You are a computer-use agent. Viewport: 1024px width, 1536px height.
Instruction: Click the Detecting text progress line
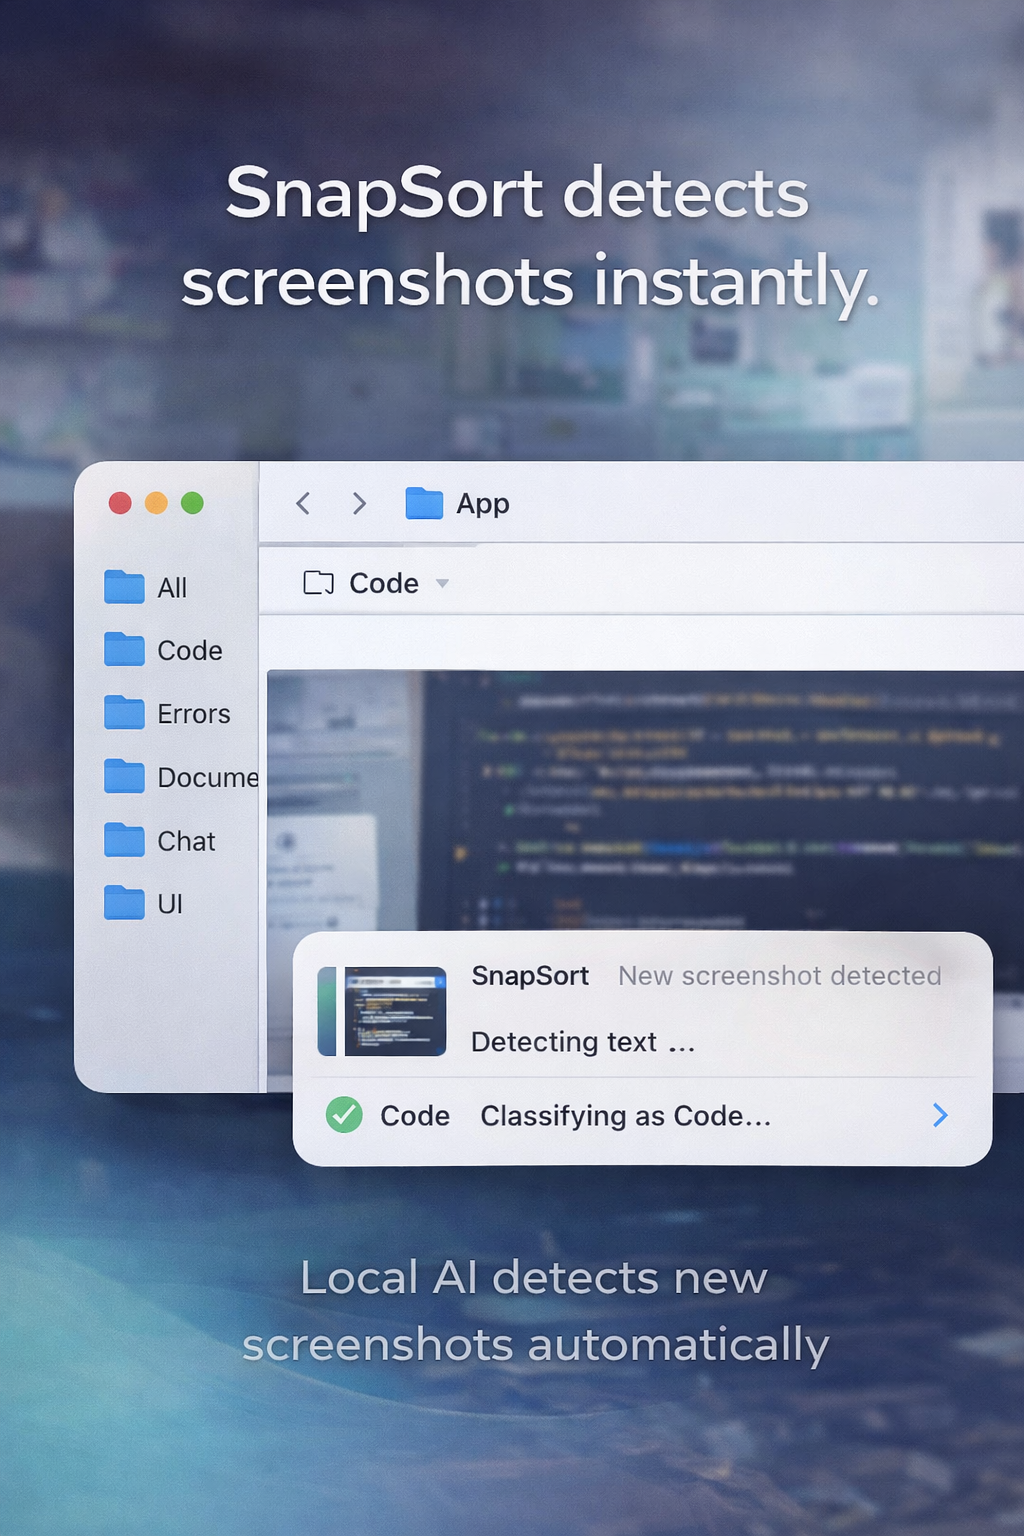click(582, 1041)
